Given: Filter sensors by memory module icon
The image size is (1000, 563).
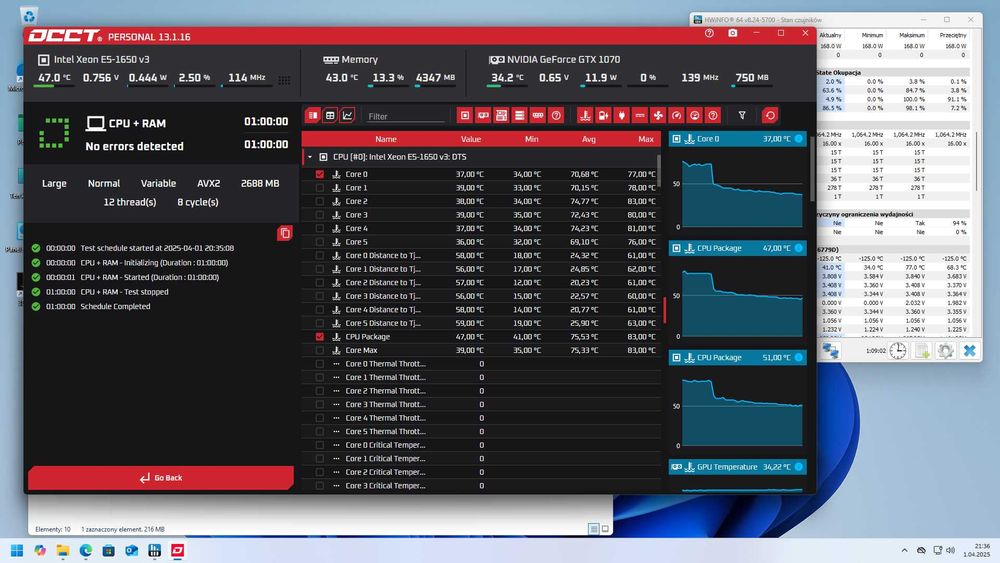Looking at the screenshot, I should 538,115.
